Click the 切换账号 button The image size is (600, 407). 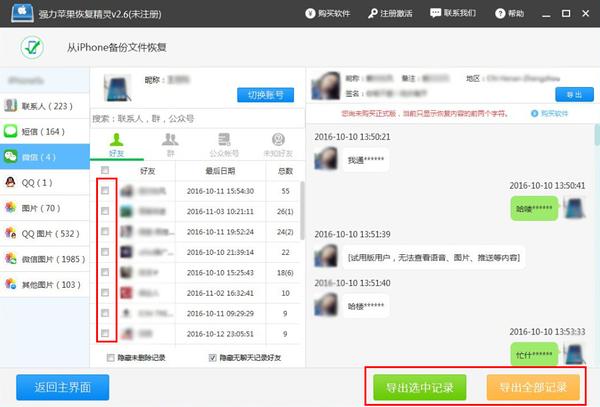click(265, 95)
